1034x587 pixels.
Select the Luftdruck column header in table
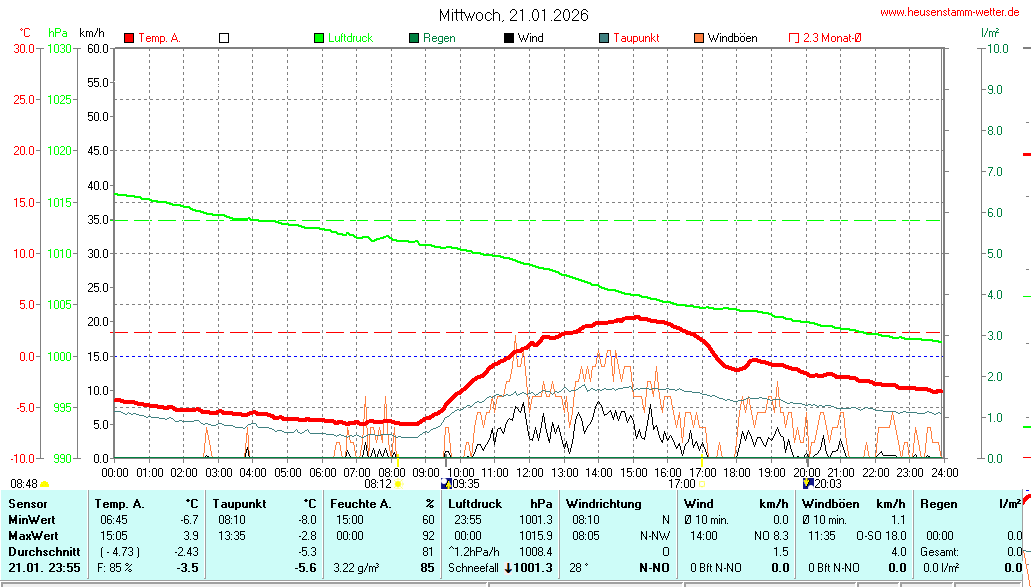click(x=474, y=504)
